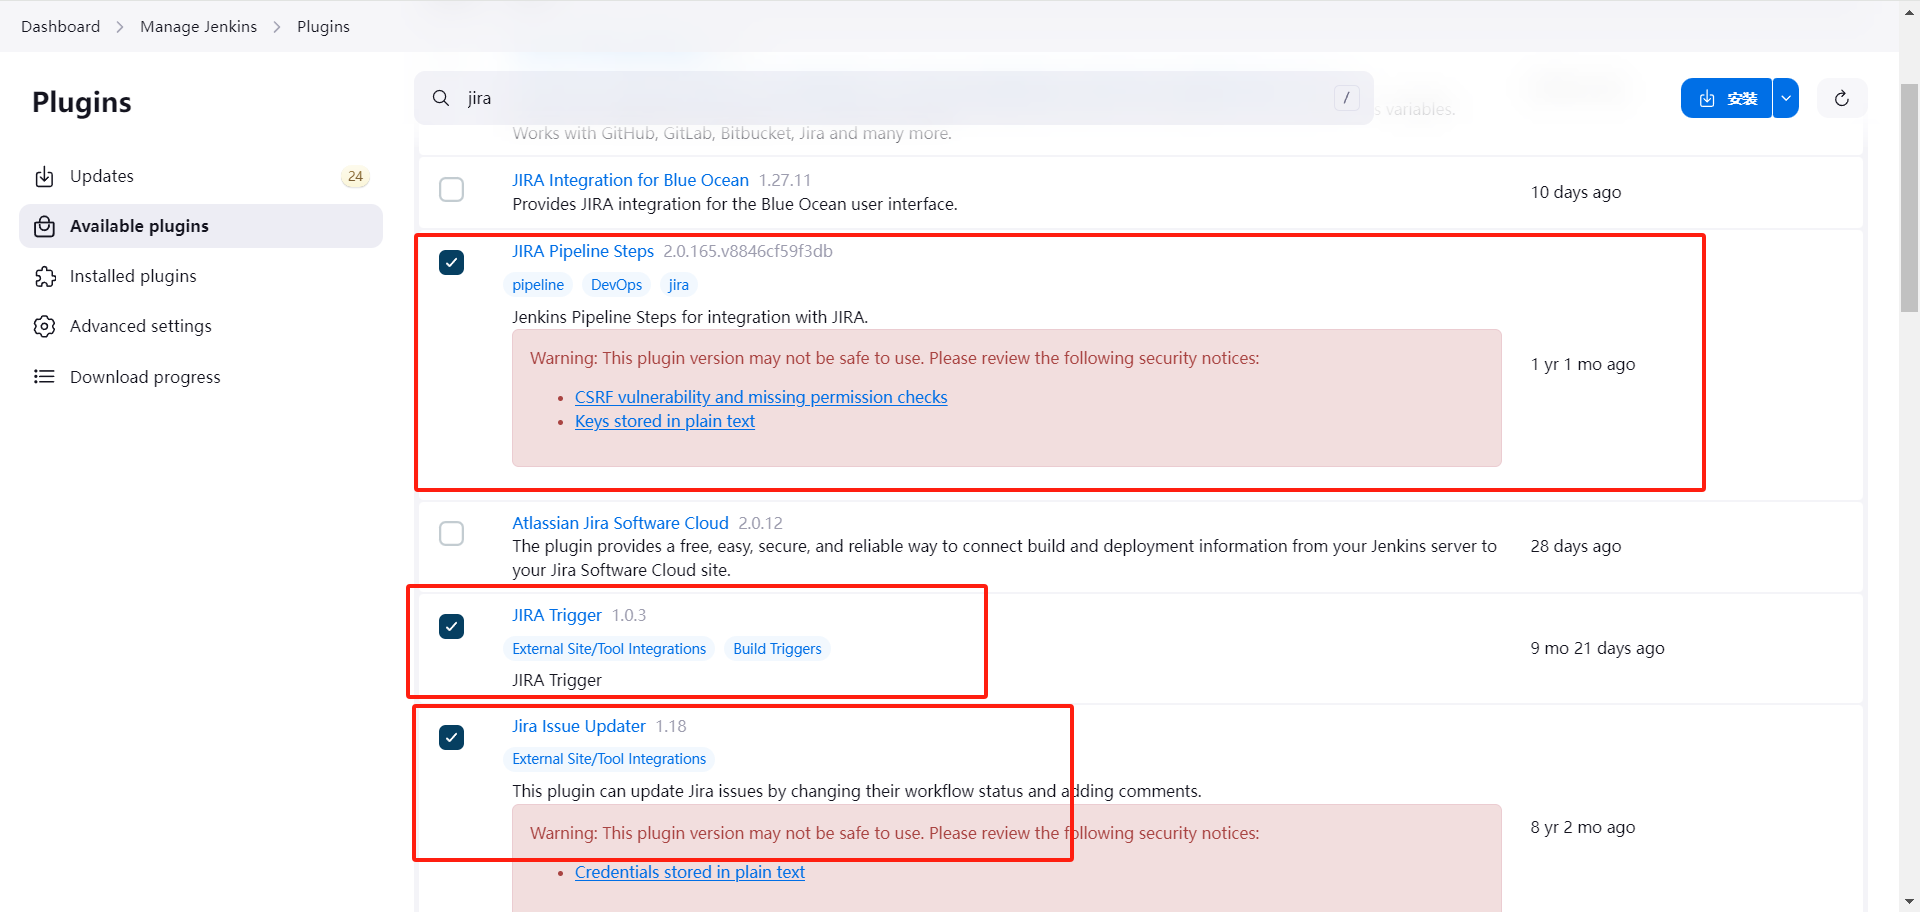
Task: Open Credentials stored in plain text notice
Action: pyautogui.click(x=690, y=872)
